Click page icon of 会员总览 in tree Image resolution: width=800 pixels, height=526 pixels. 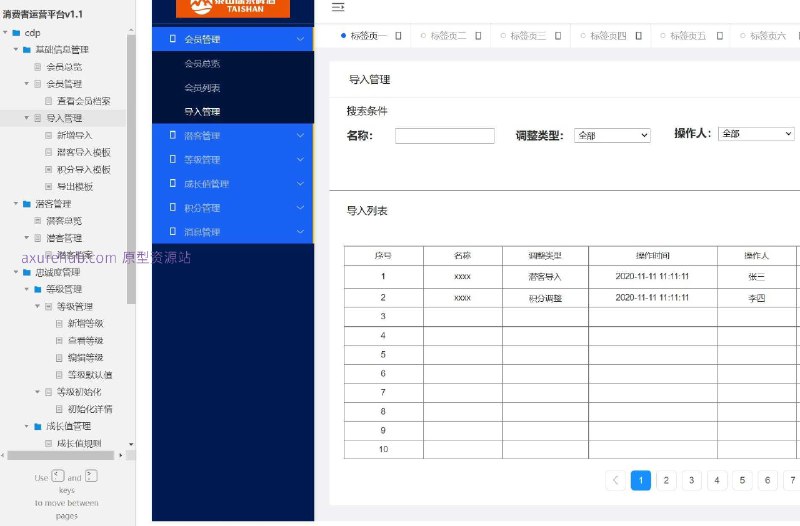coord(38,67)
